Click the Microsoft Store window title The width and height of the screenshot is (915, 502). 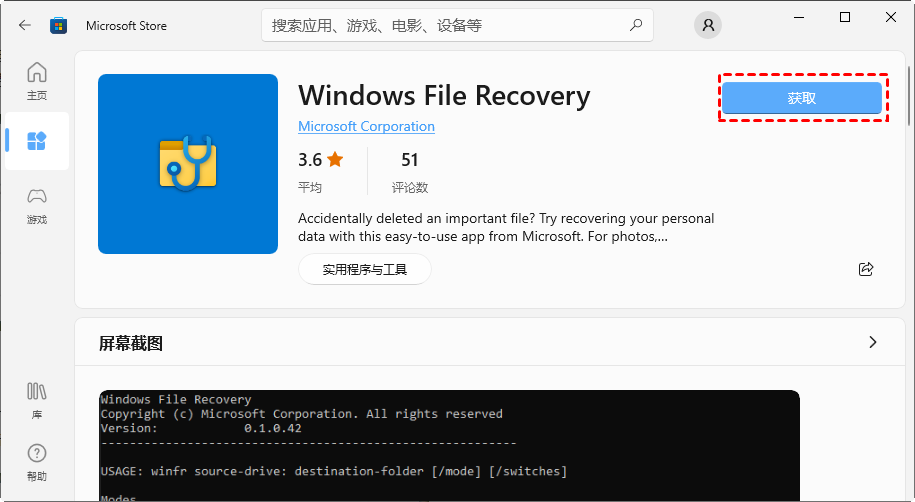coord(126,26)
